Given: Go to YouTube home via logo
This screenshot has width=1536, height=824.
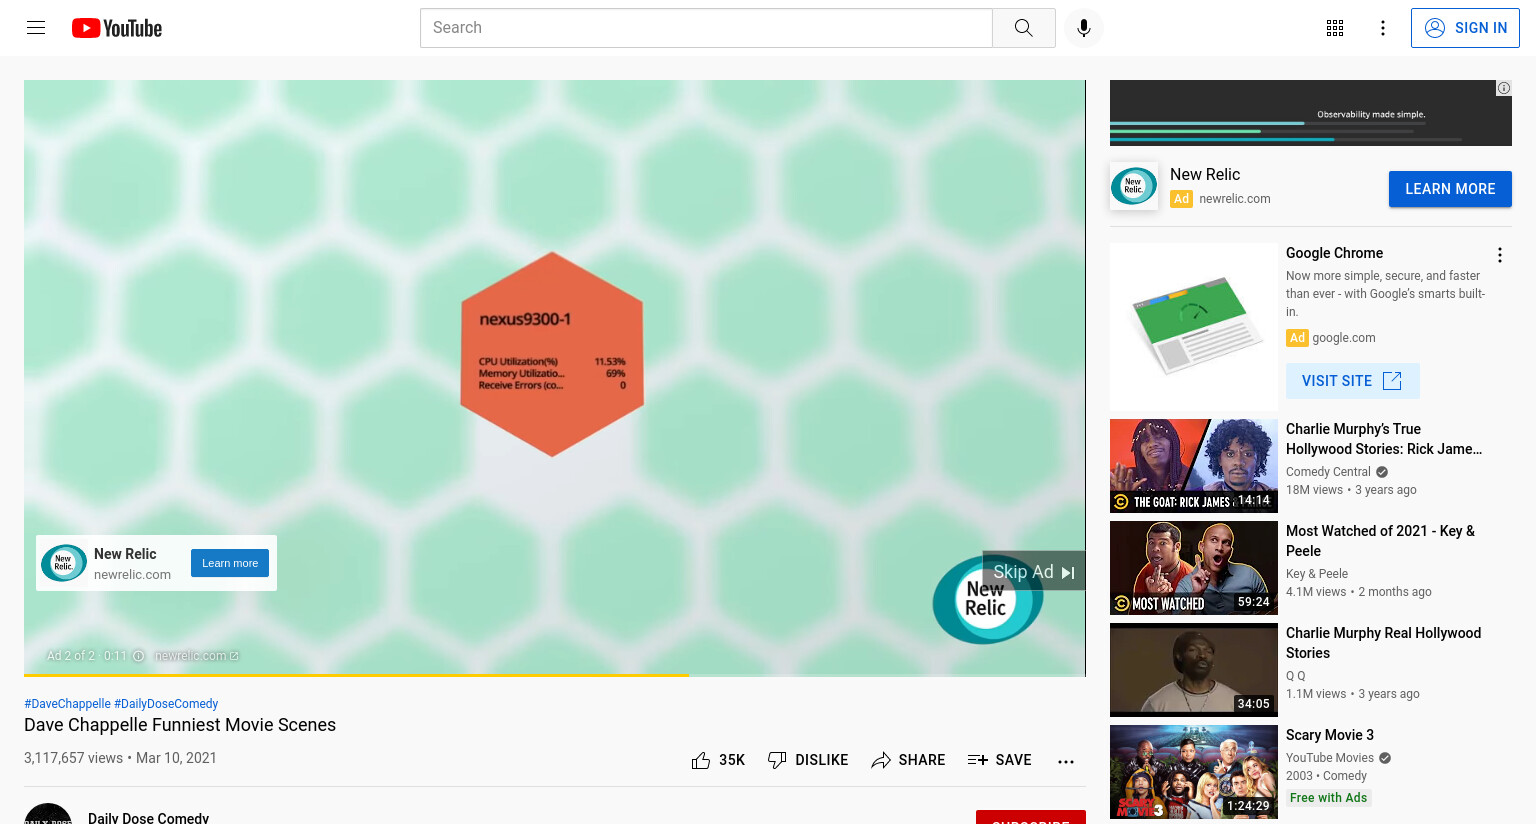Looking at the screenshot, I should [x=117, y=28].
